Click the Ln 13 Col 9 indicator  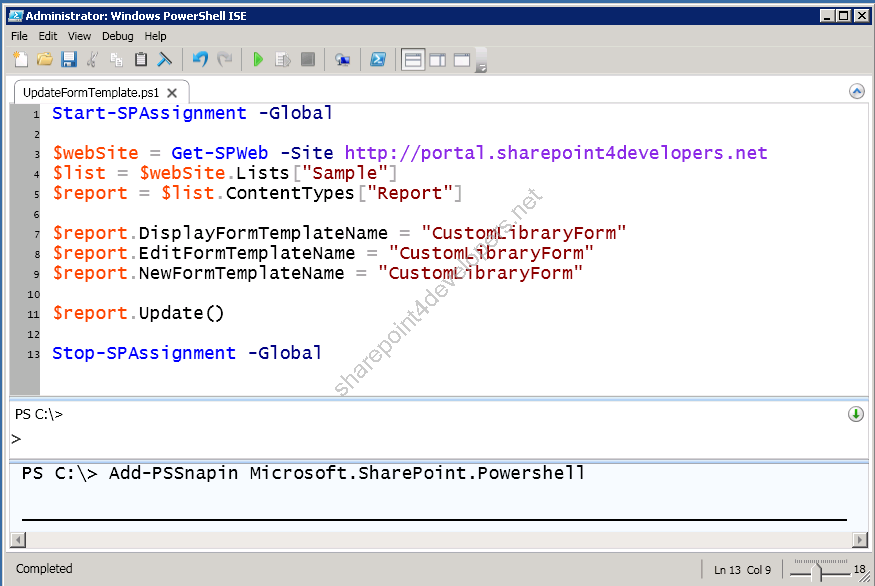(x=742, y=570)
